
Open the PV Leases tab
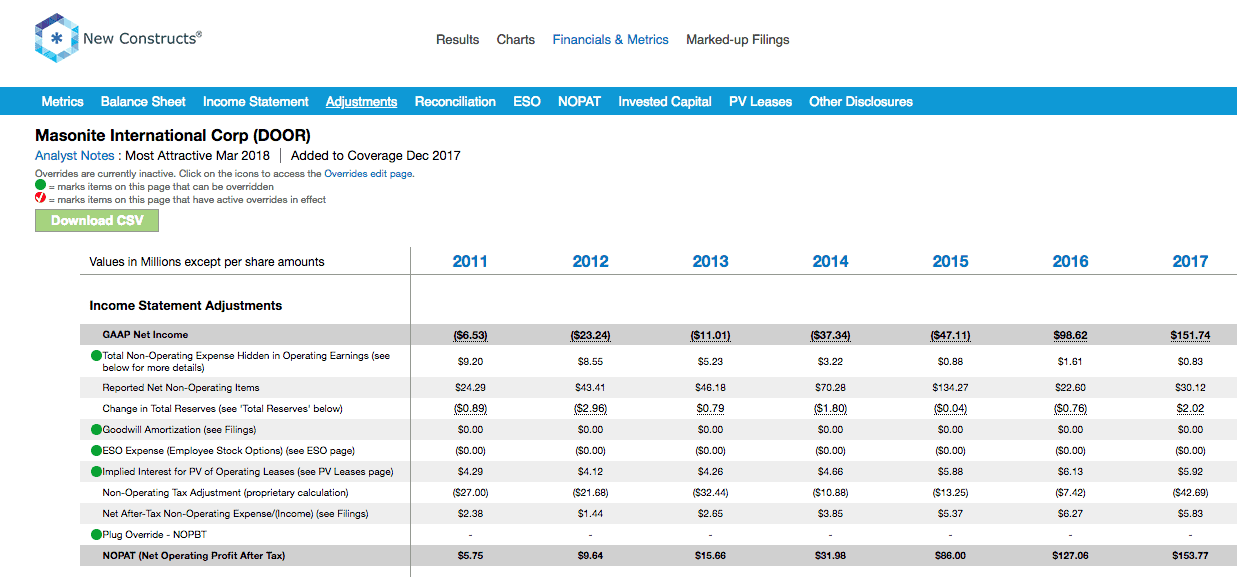click(x=760, y=101)
